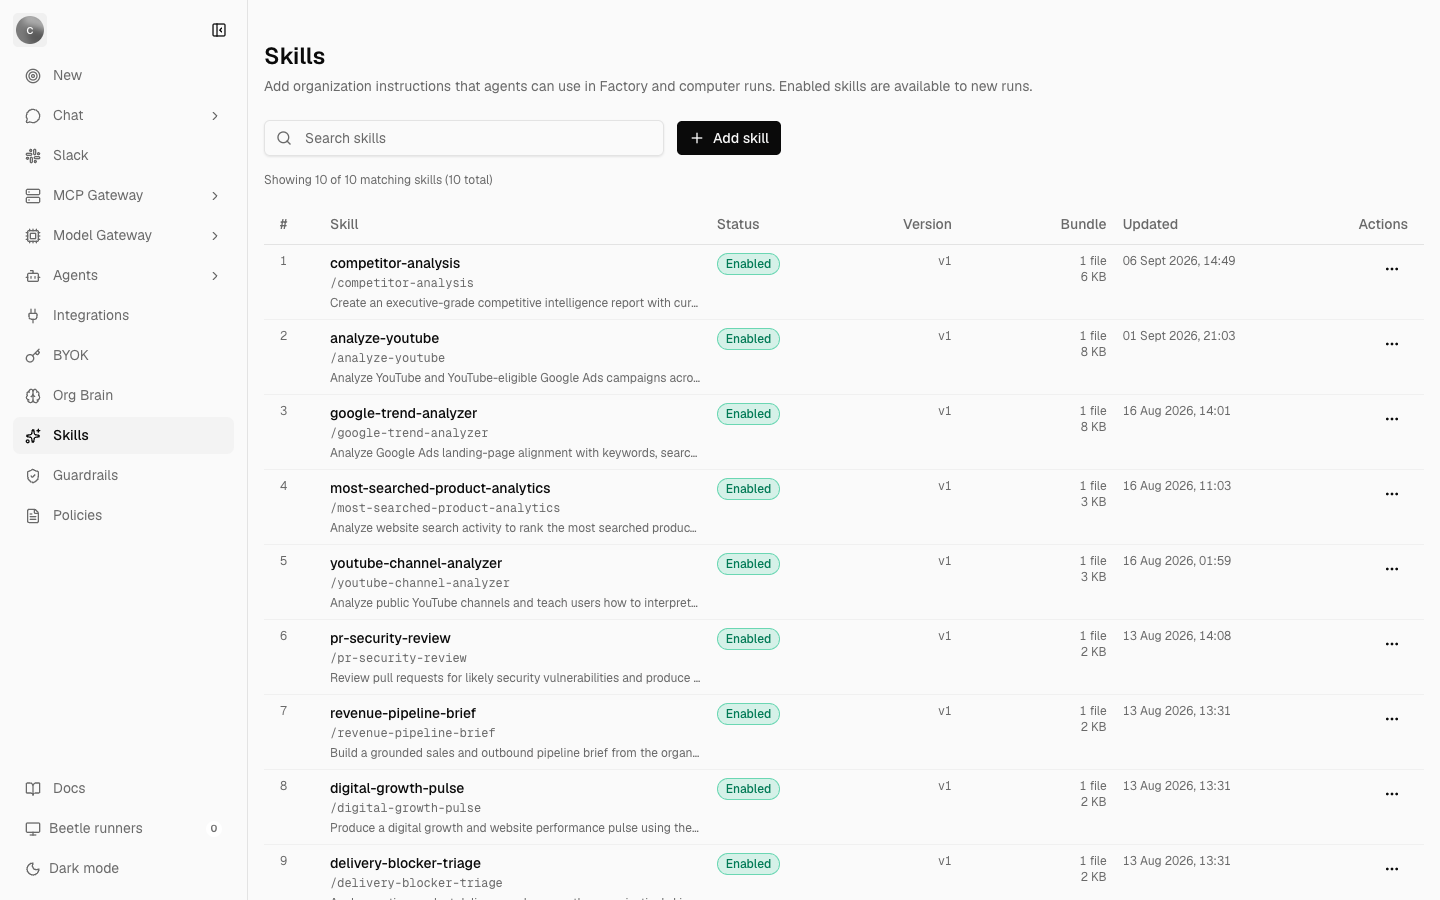This screenshot has width=1440, height=900.
Task: Expand the MCP Gateway submenu chevron
Action: 215,196
